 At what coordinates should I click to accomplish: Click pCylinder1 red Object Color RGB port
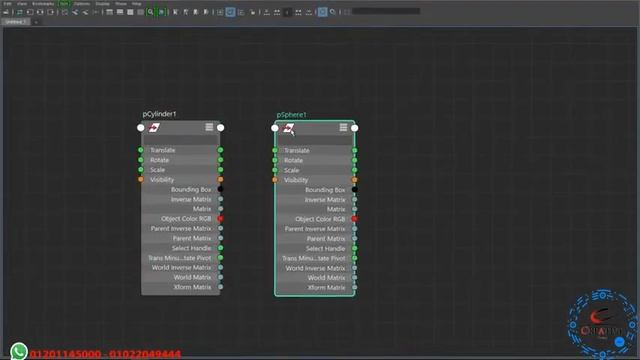(x=220, y=218)
